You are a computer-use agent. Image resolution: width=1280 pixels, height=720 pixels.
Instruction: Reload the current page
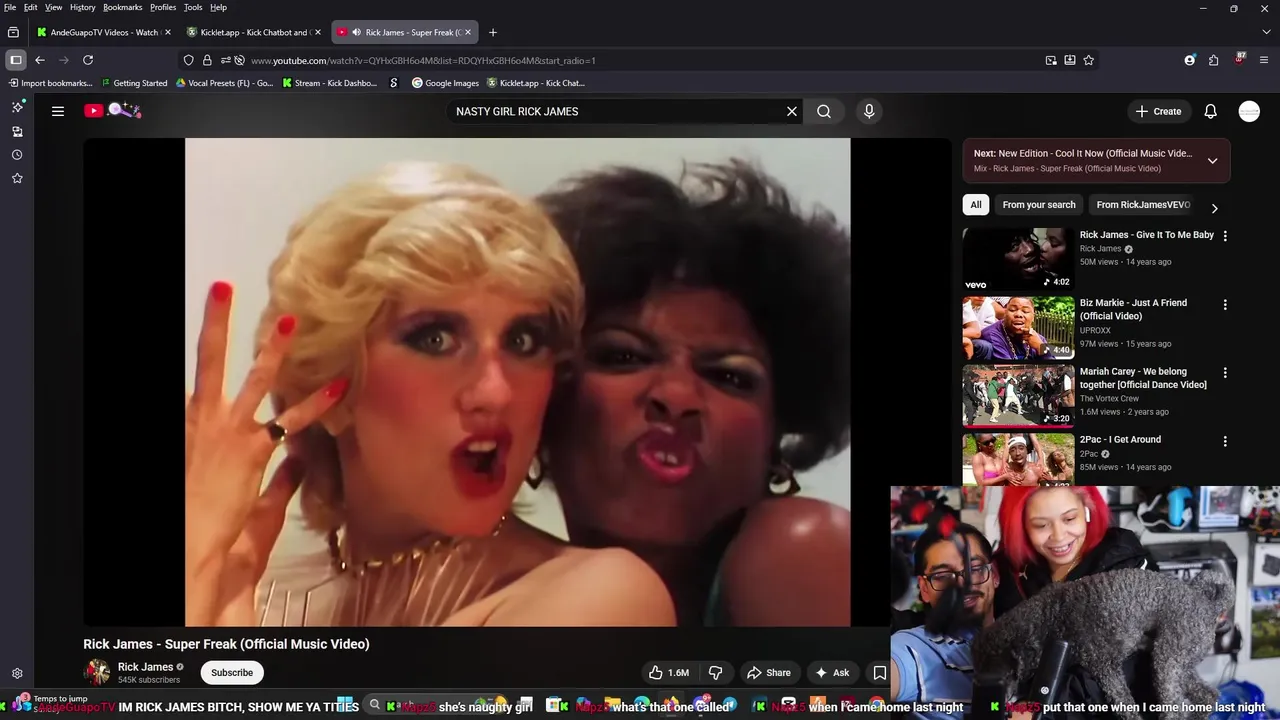tap(88, 60)
